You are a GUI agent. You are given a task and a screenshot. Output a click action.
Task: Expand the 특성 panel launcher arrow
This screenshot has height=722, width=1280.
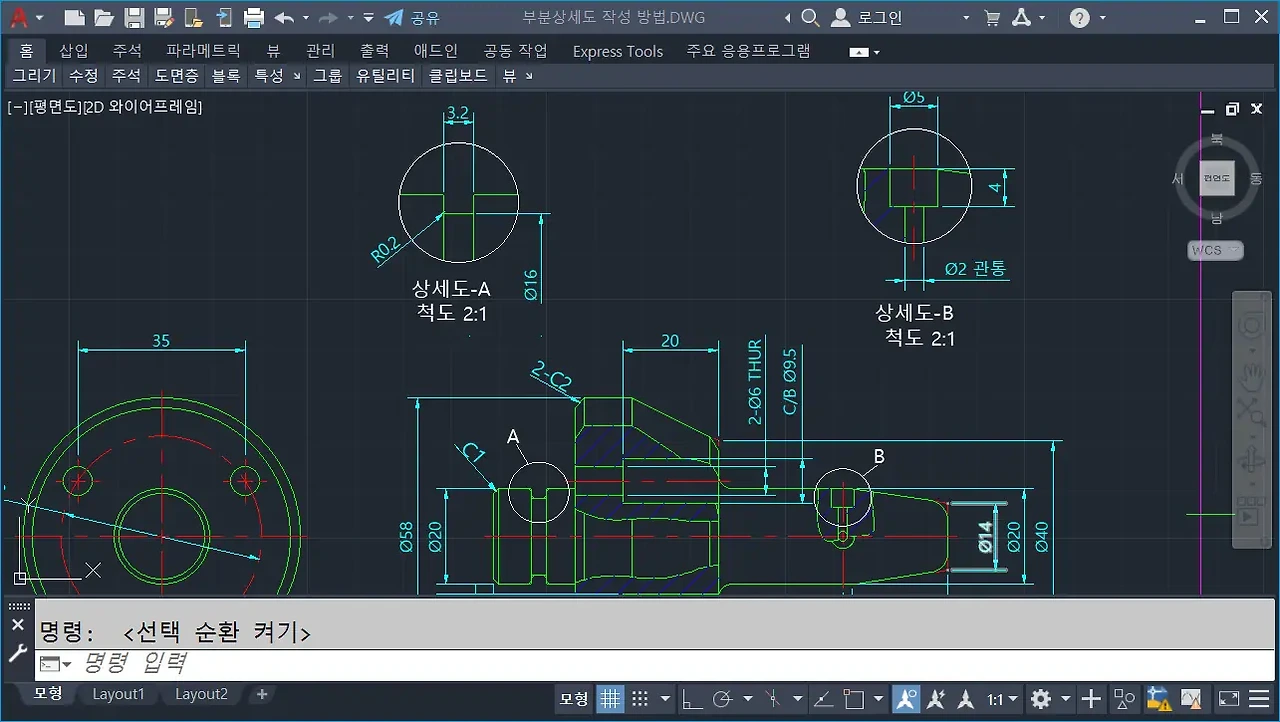click(x=296, y=76)
